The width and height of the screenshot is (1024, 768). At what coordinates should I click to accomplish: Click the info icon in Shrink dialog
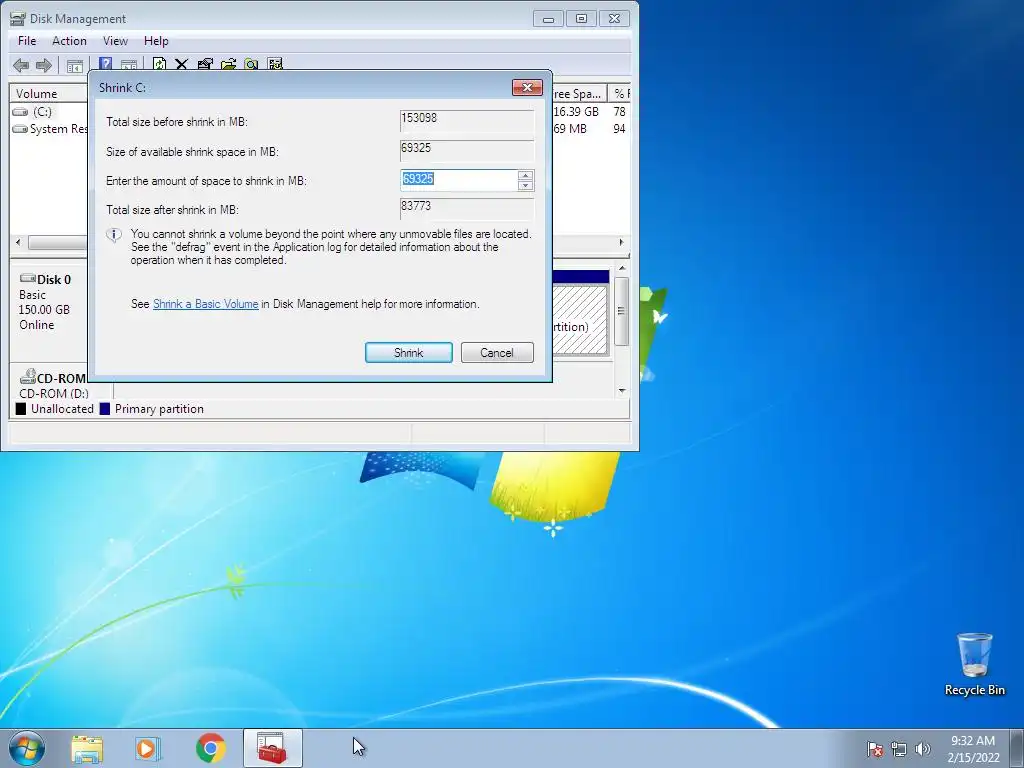[114, 234]
